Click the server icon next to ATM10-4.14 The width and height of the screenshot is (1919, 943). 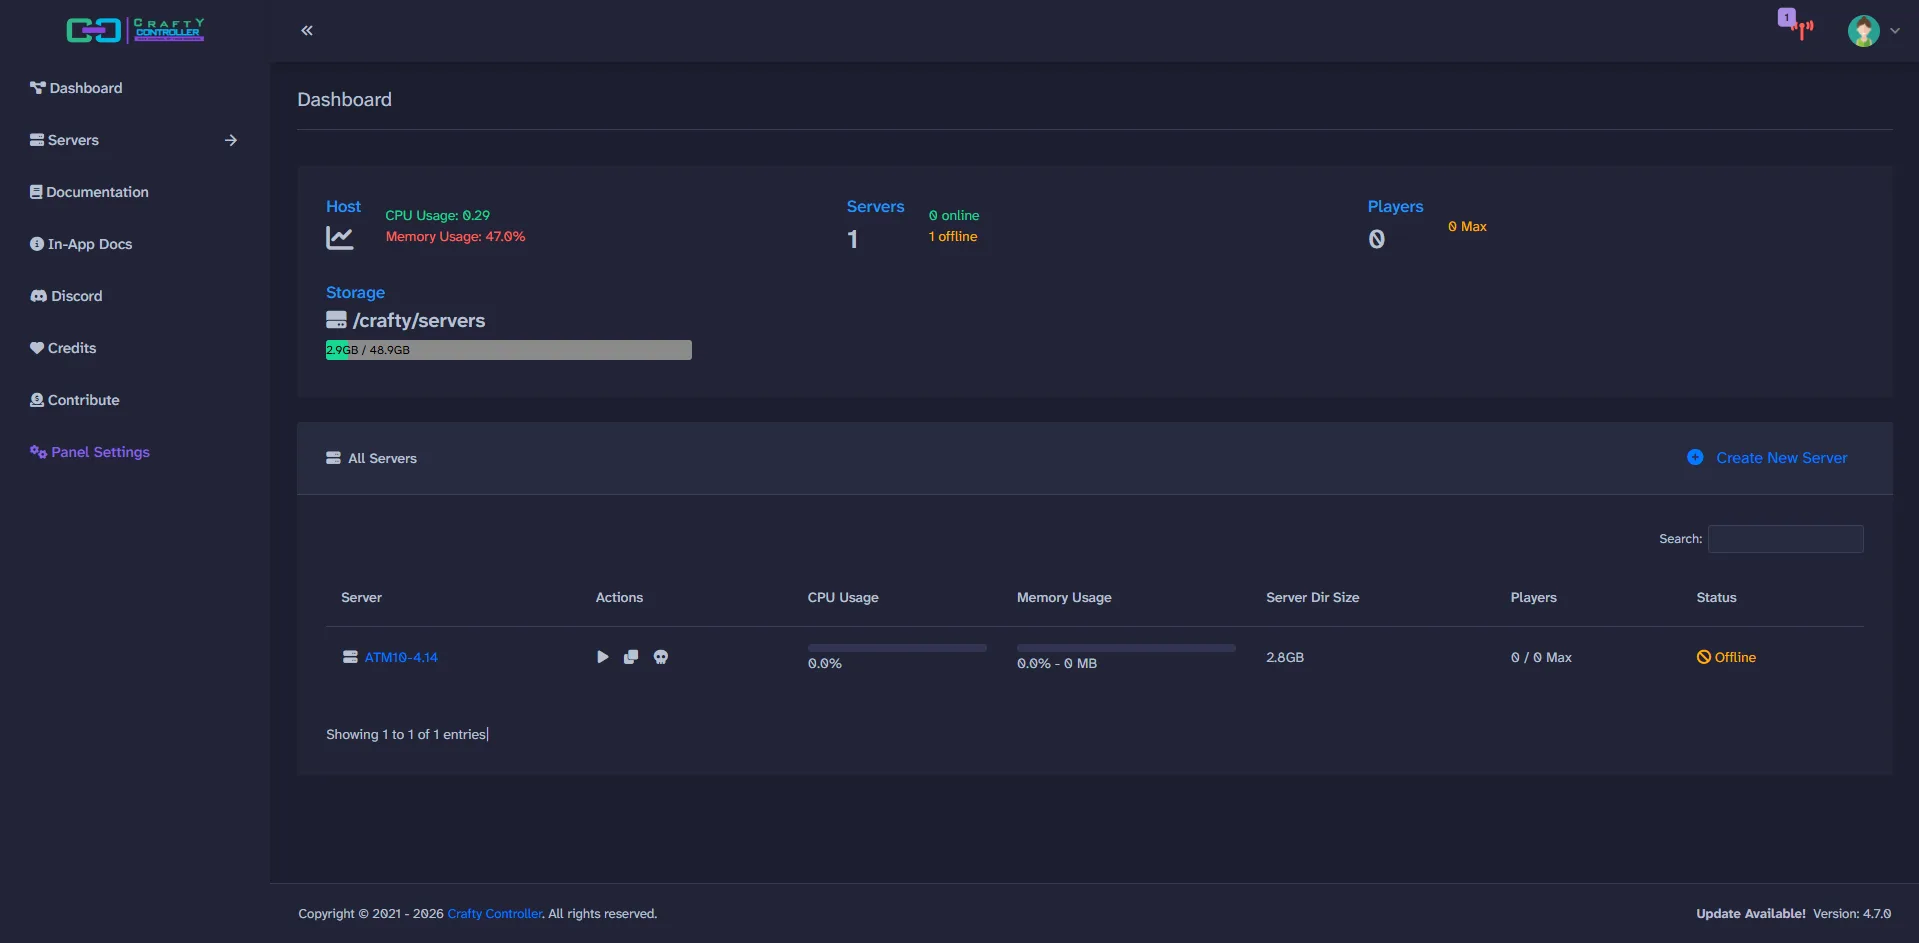point(350,657)
